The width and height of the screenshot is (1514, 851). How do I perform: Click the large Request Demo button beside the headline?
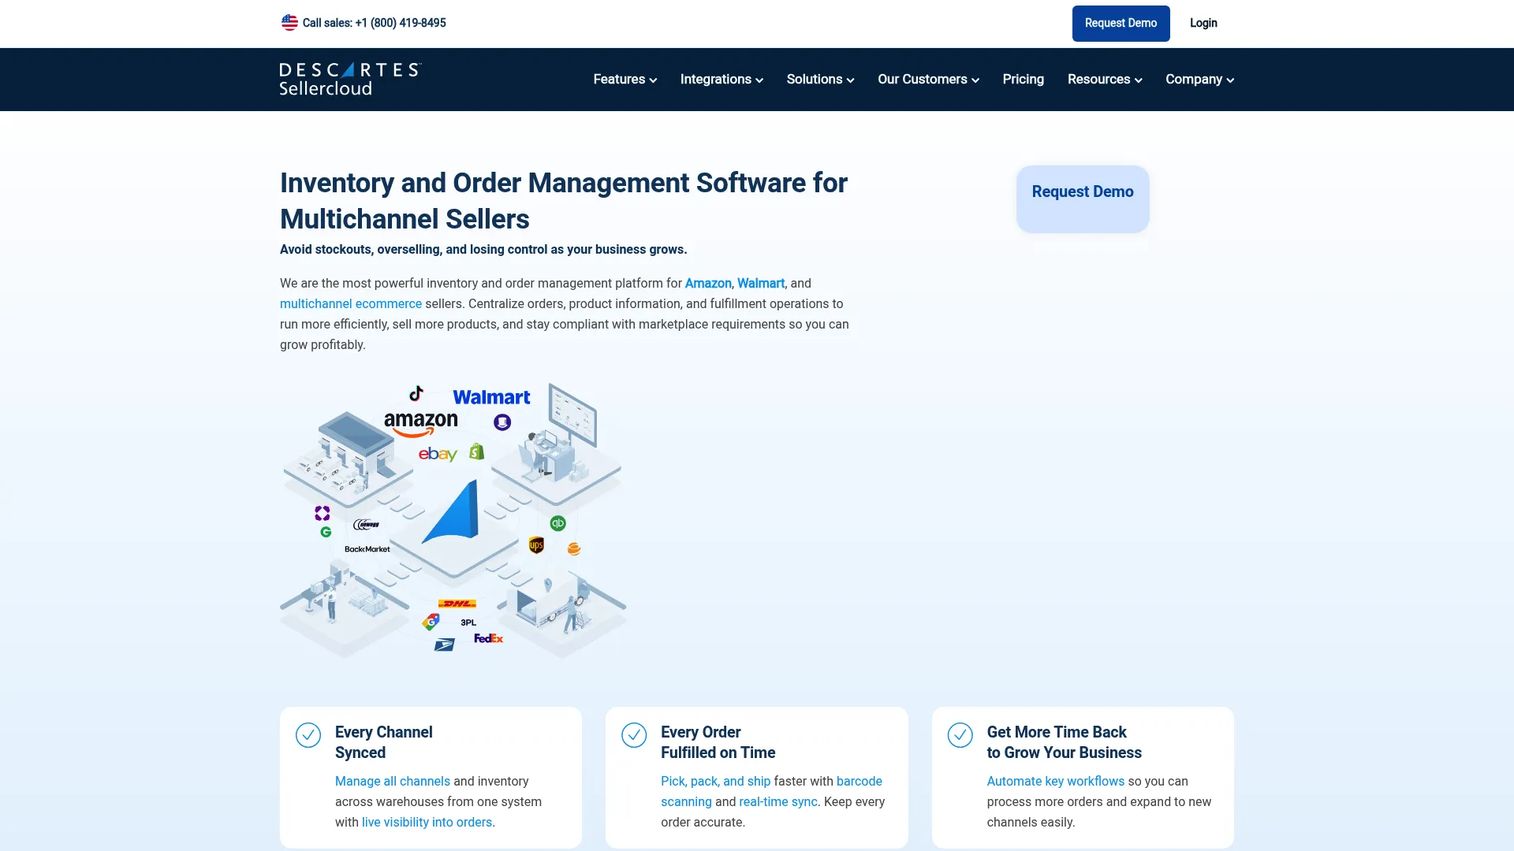pyautogui.click(x=1082, y=199)
